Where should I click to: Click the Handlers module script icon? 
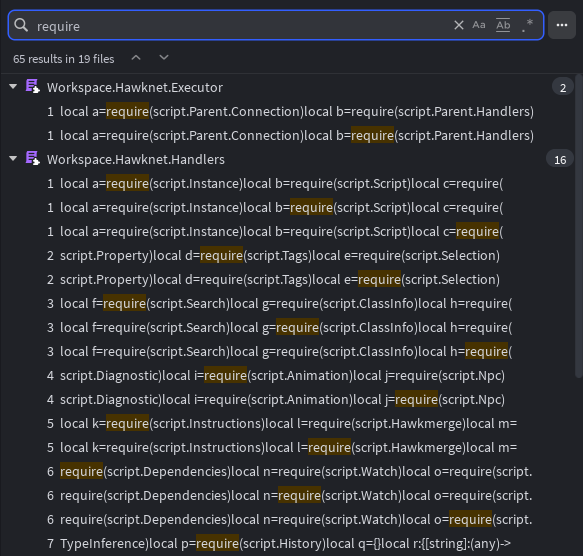click(x=32, y=158)
